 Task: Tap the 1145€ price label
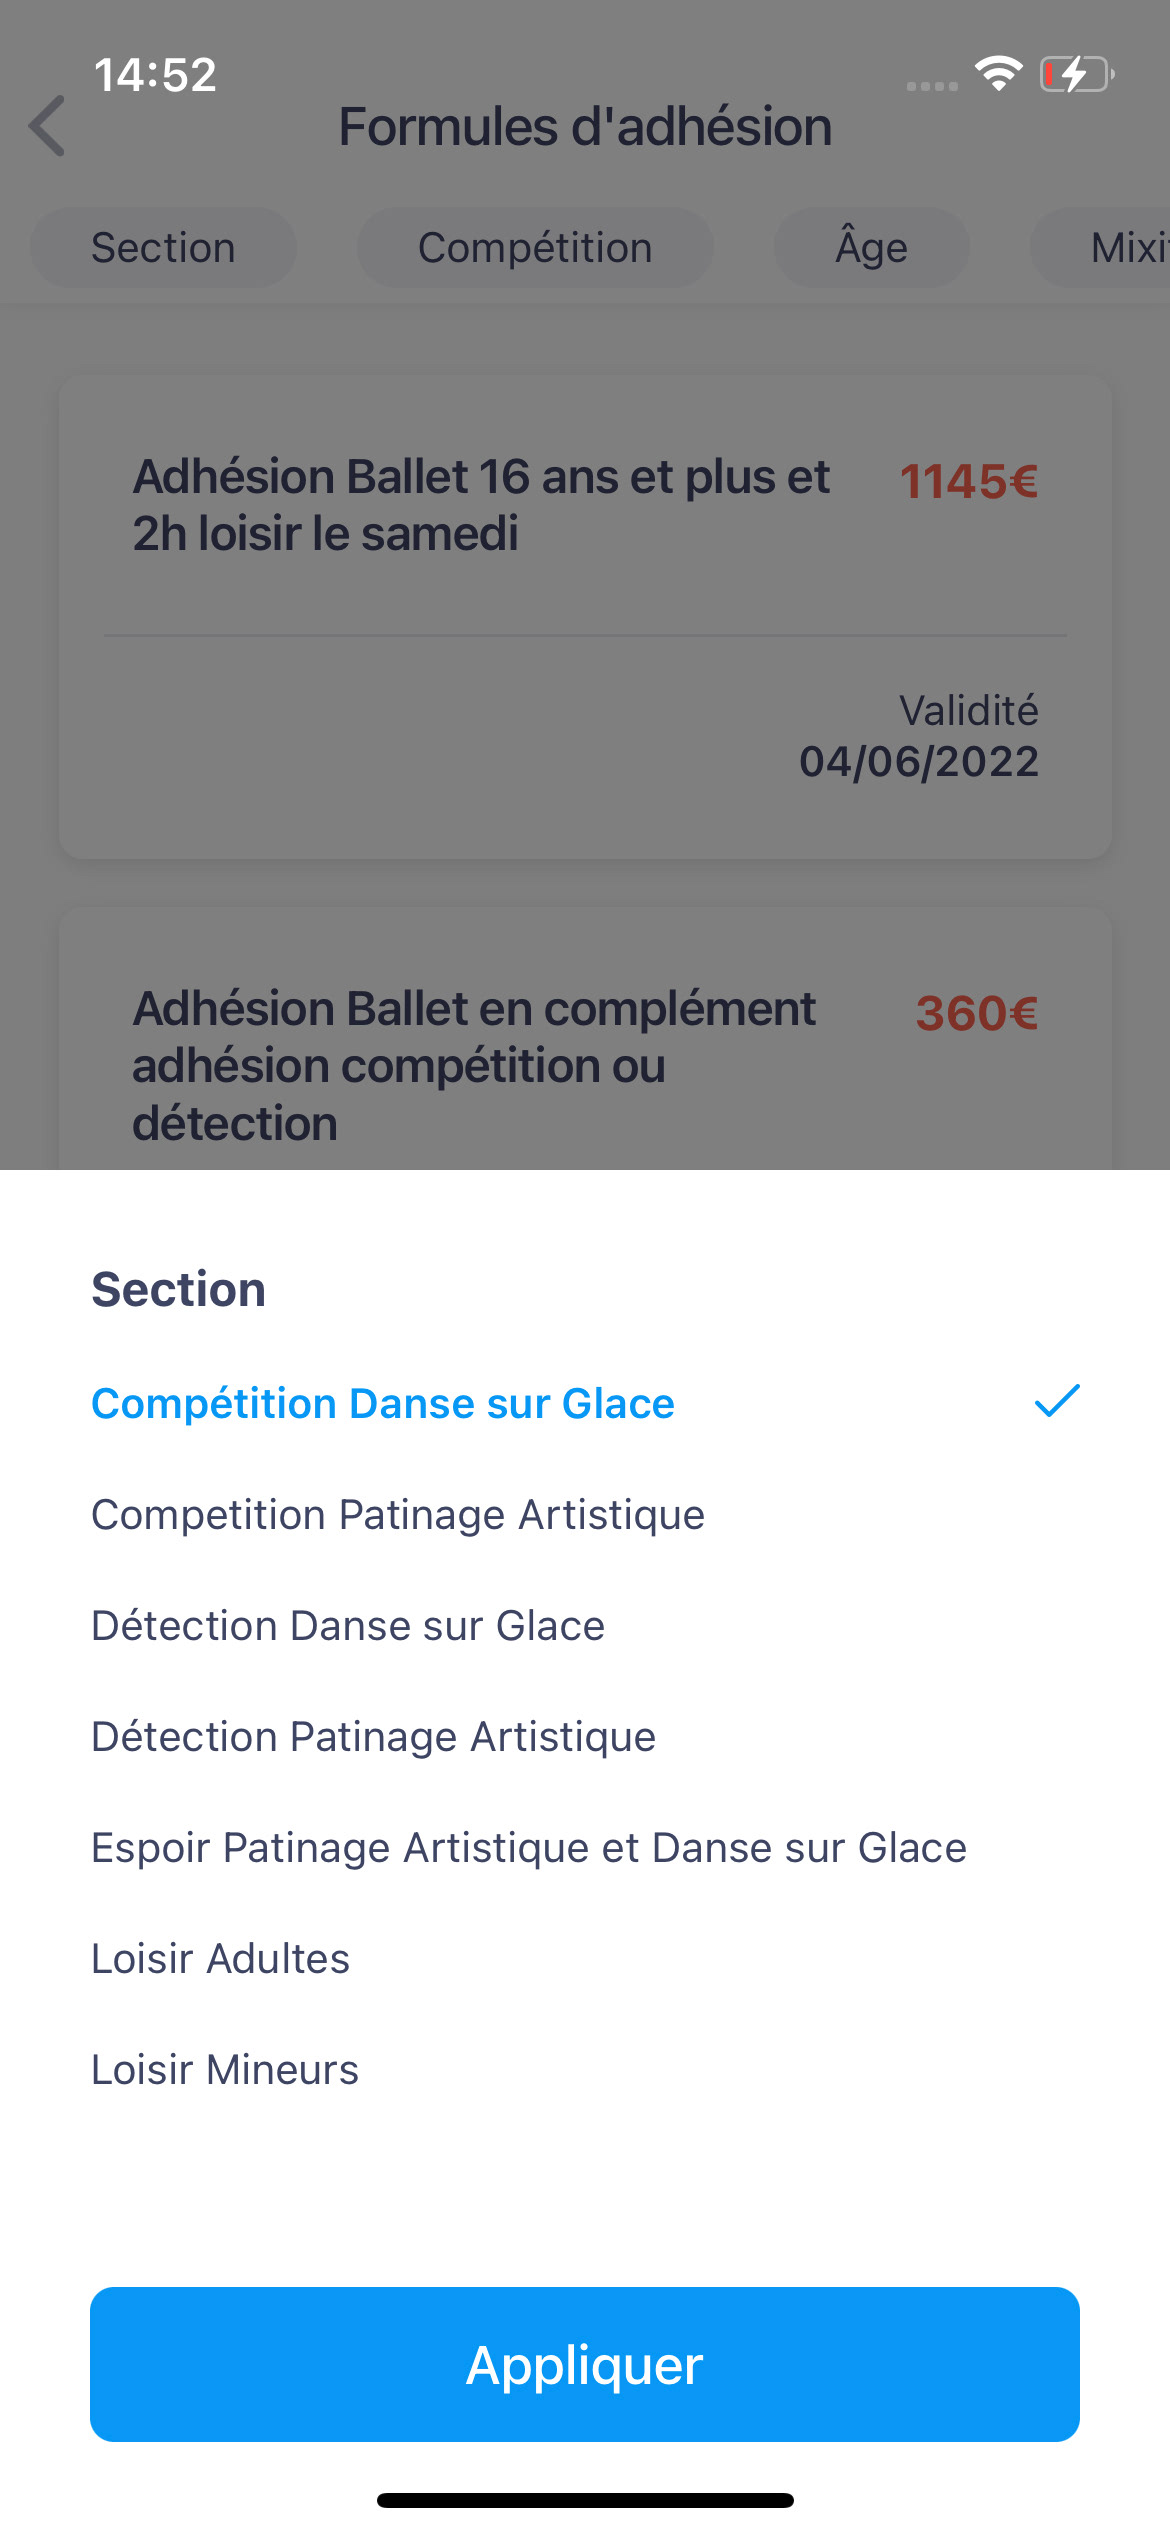click(968, 482)
